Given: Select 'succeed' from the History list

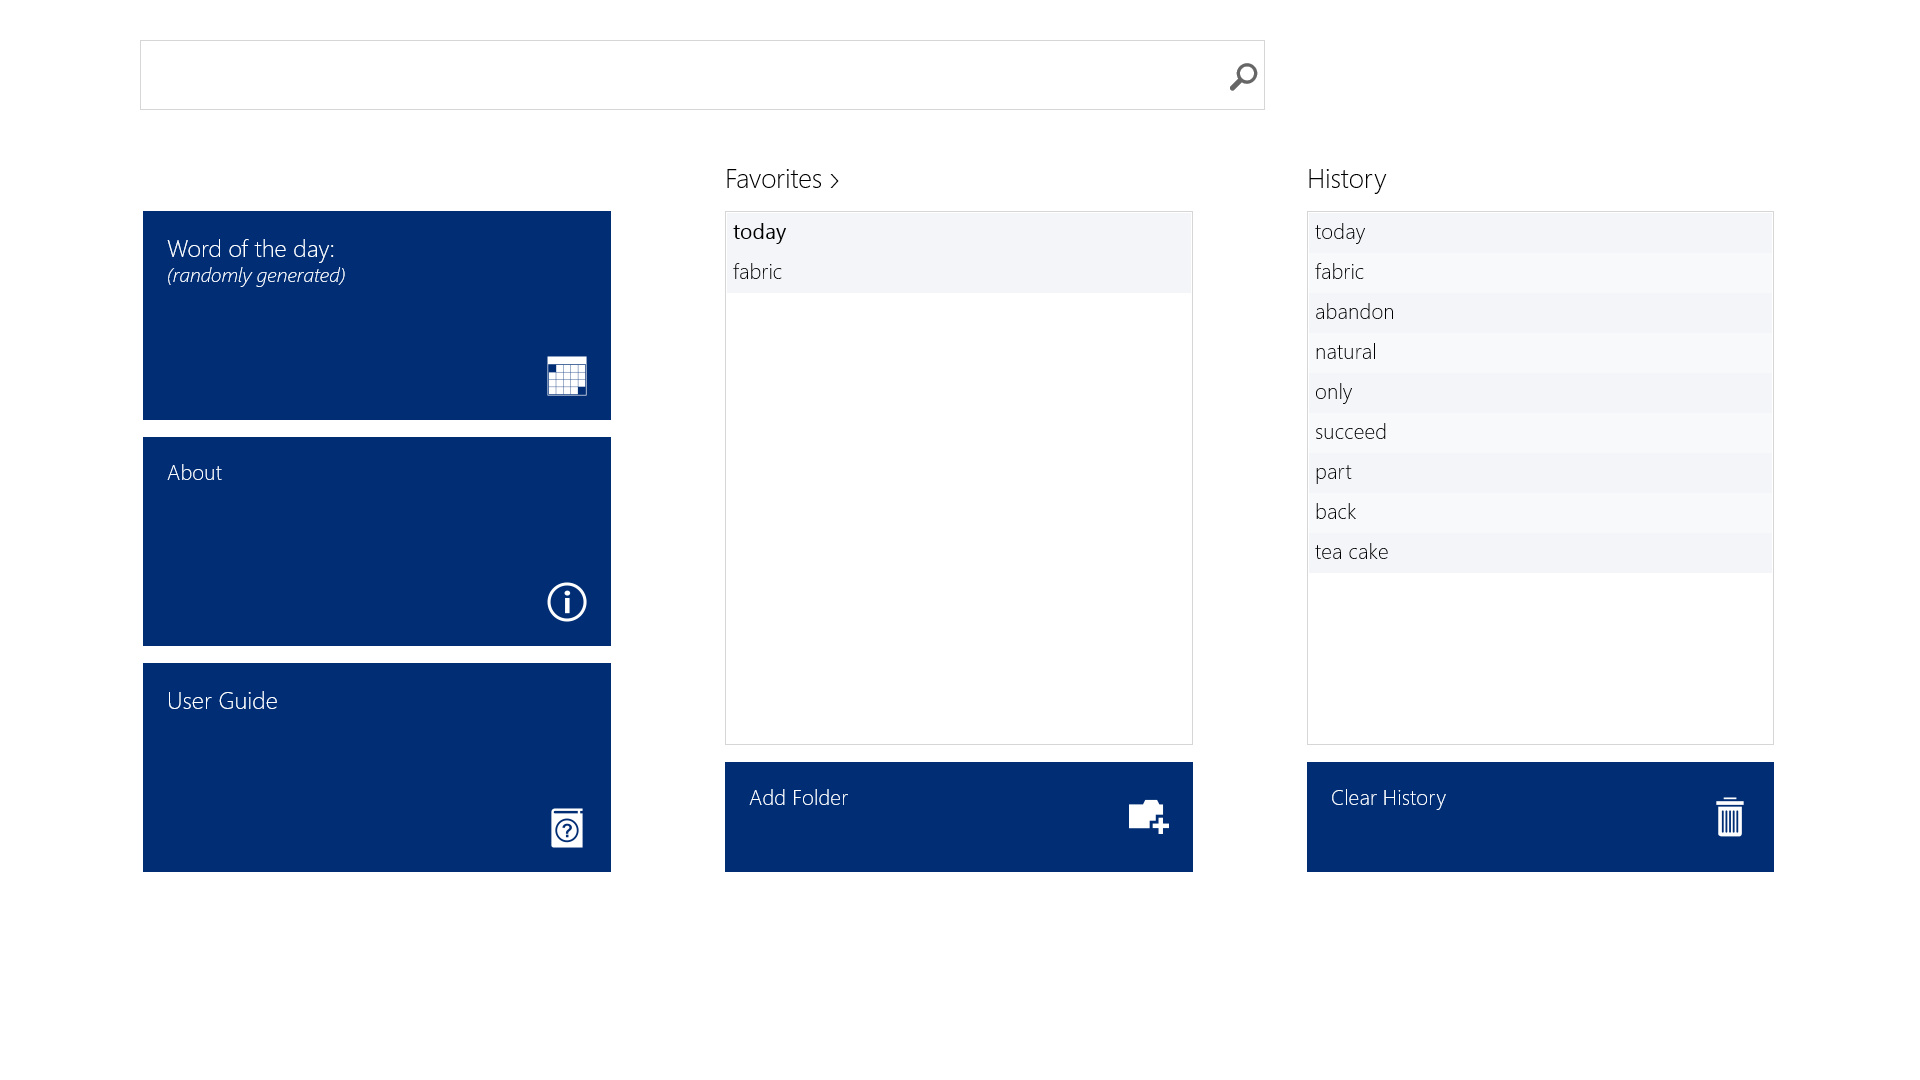Looking at the screenshot, I should click(x=1350, y=432).
